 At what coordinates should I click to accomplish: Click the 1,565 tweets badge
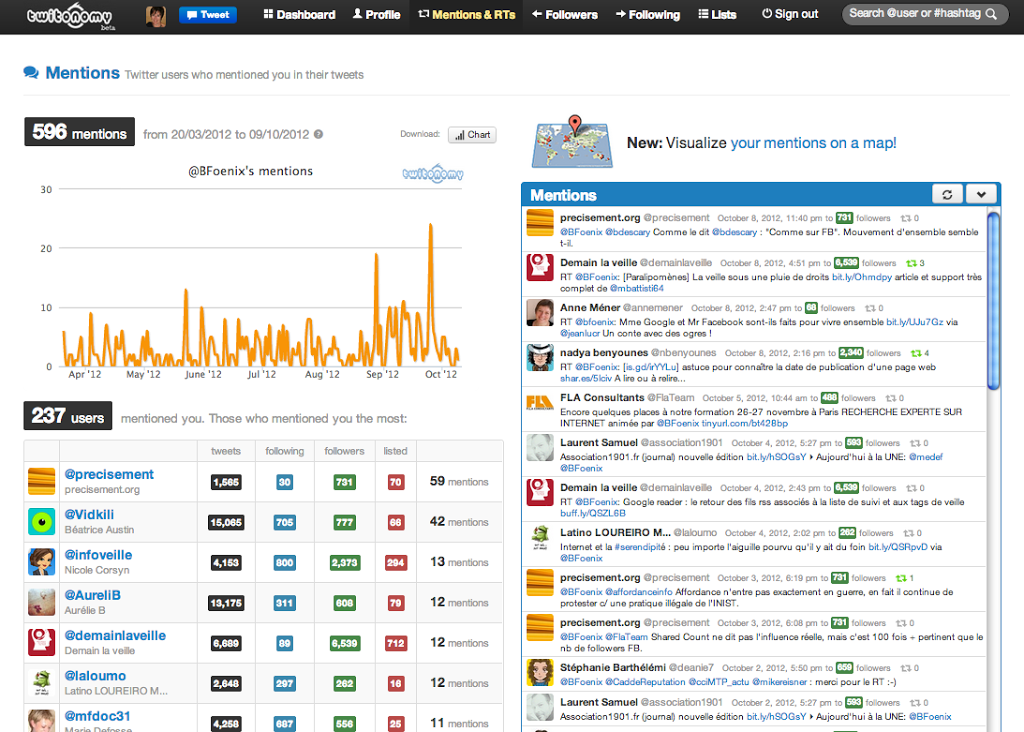(226, 482)
